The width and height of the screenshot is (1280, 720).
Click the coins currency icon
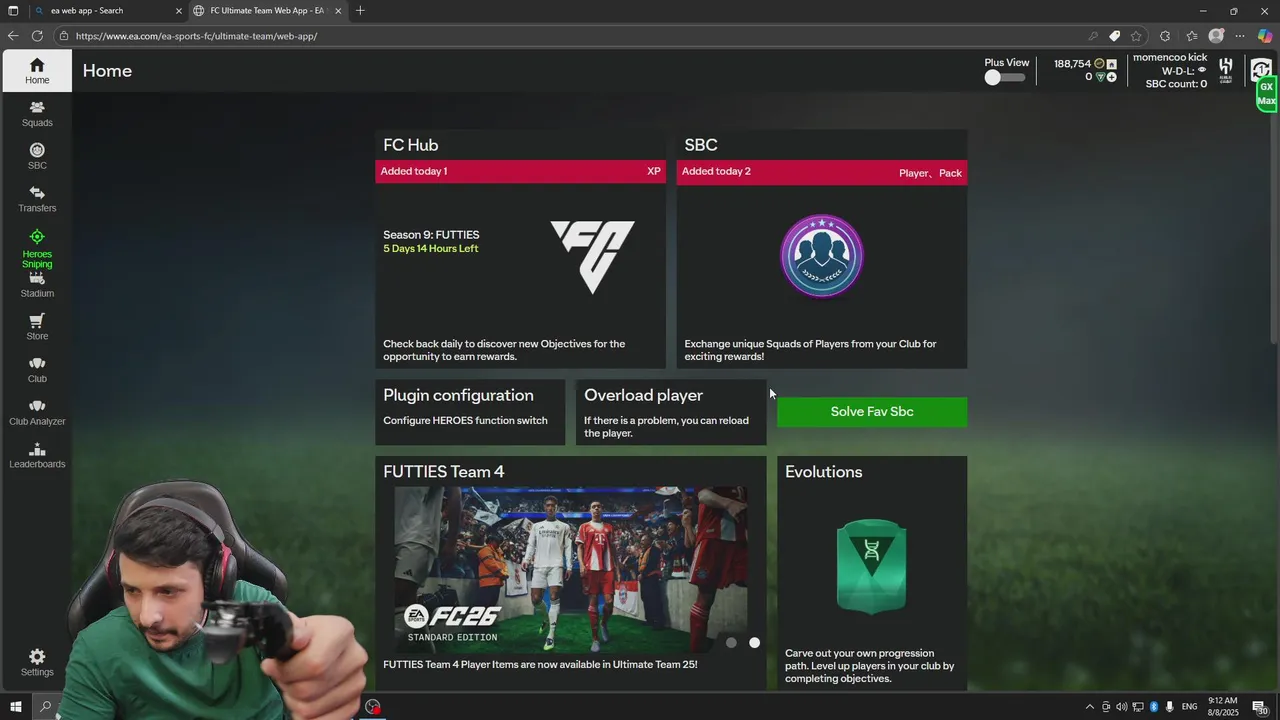(1099, 64)
